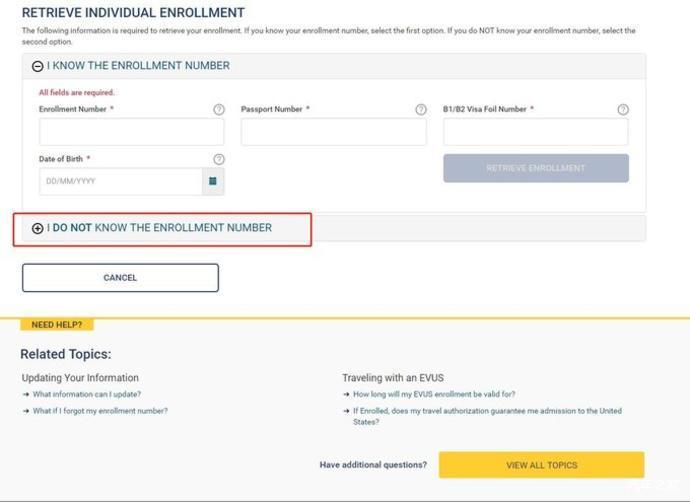Click into the Date of Birth field
The width and height of the screenshot is (690, 502).
click(120, 182)
